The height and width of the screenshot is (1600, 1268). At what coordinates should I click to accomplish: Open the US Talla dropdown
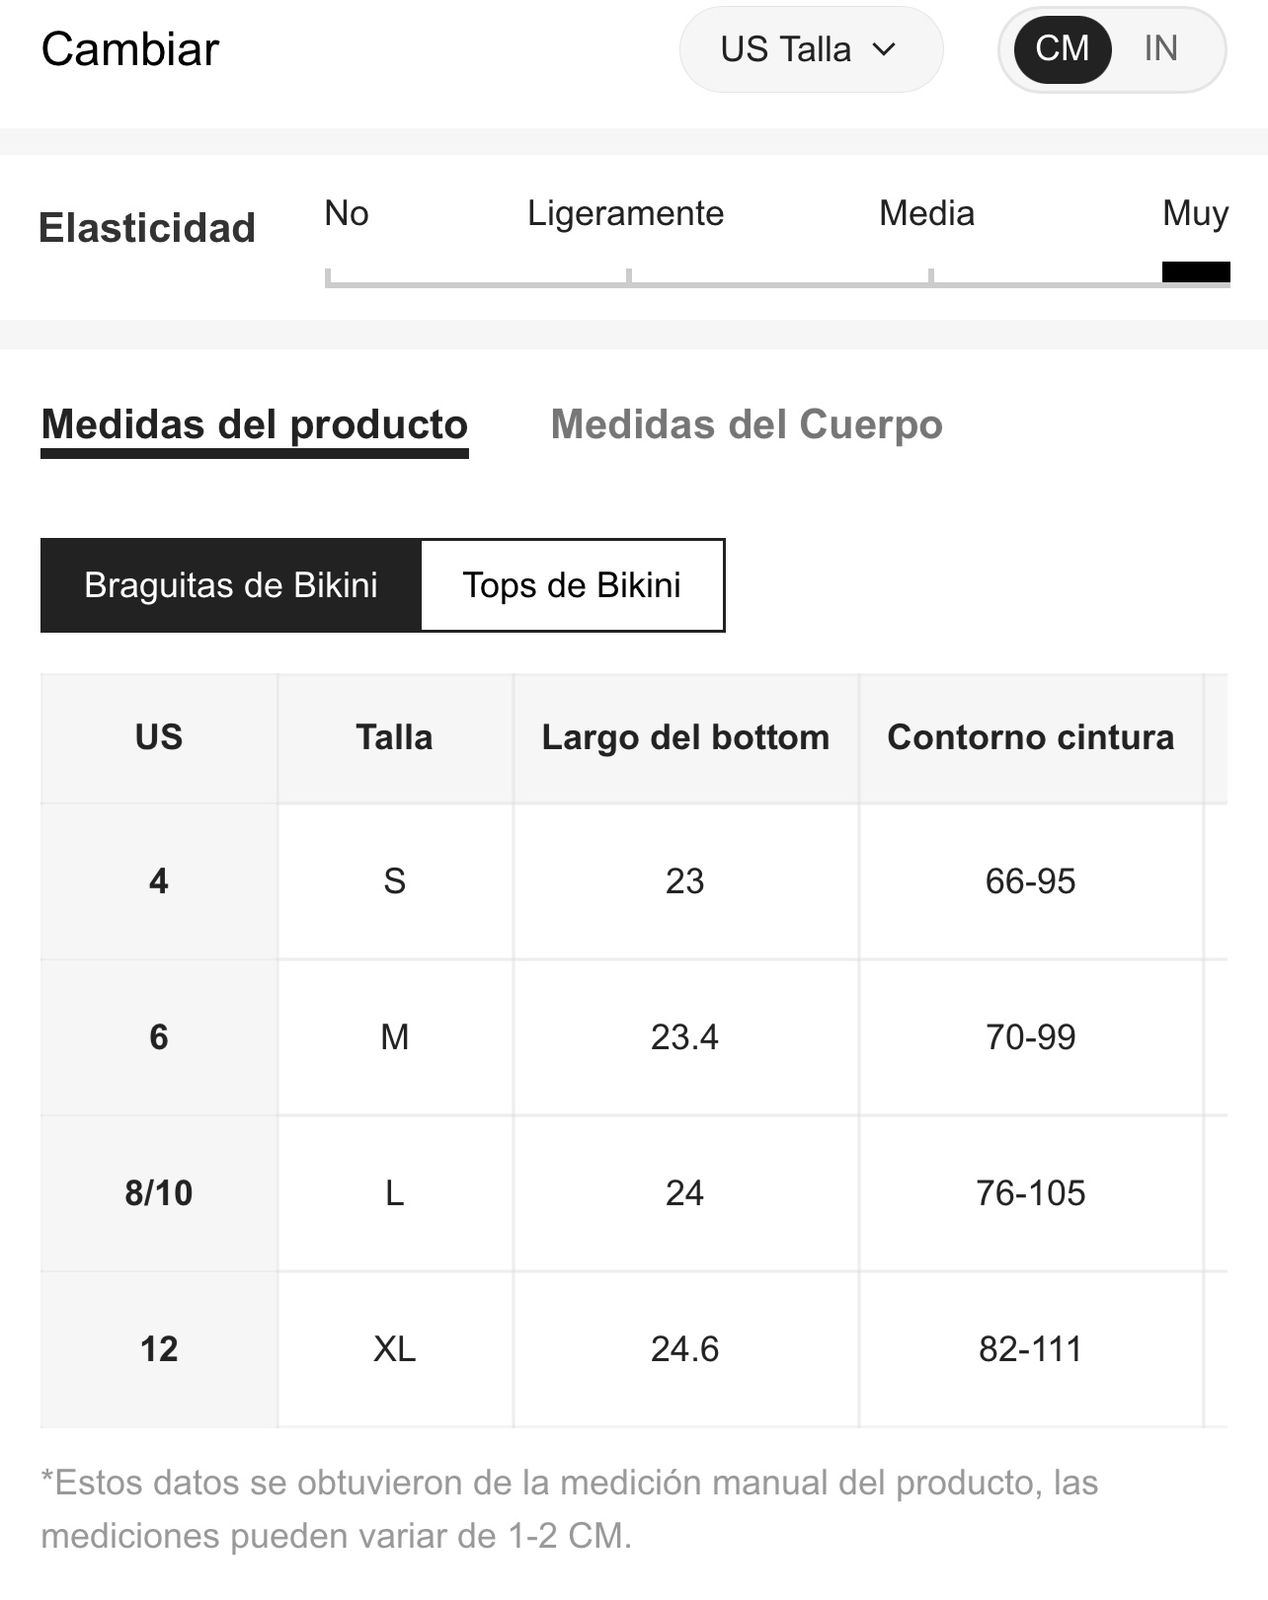811,49
